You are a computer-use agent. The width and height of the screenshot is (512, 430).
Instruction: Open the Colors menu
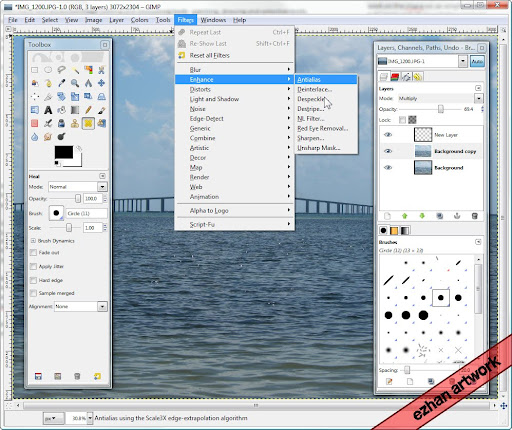pos(139,20)
